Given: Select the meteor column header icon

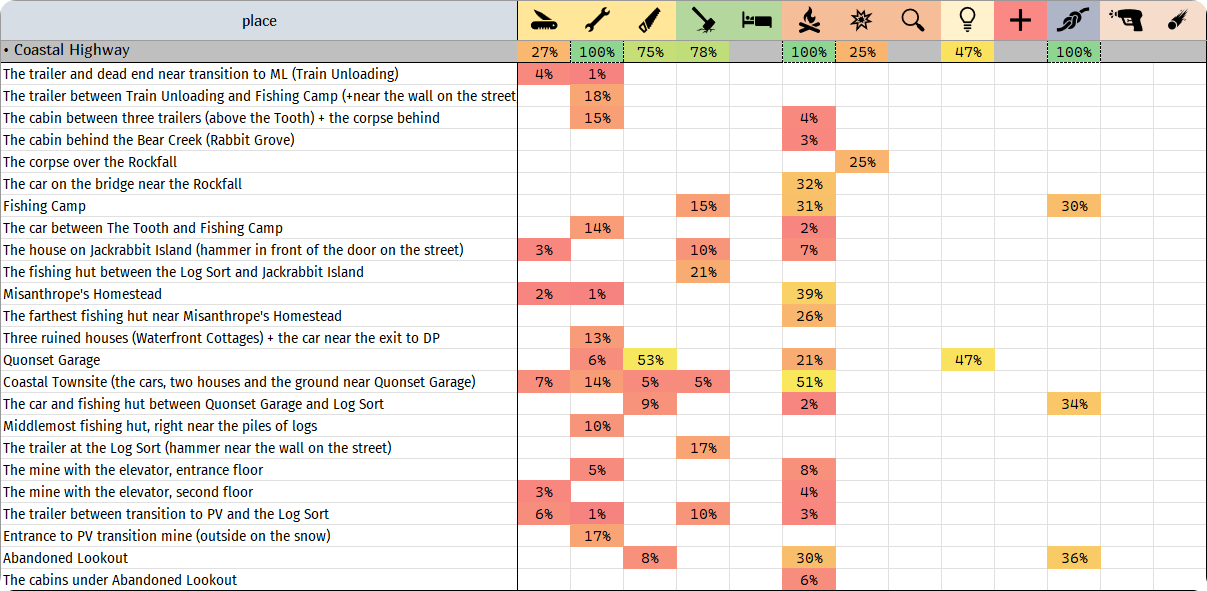Looking at the screenshot, I should 1180,20.
